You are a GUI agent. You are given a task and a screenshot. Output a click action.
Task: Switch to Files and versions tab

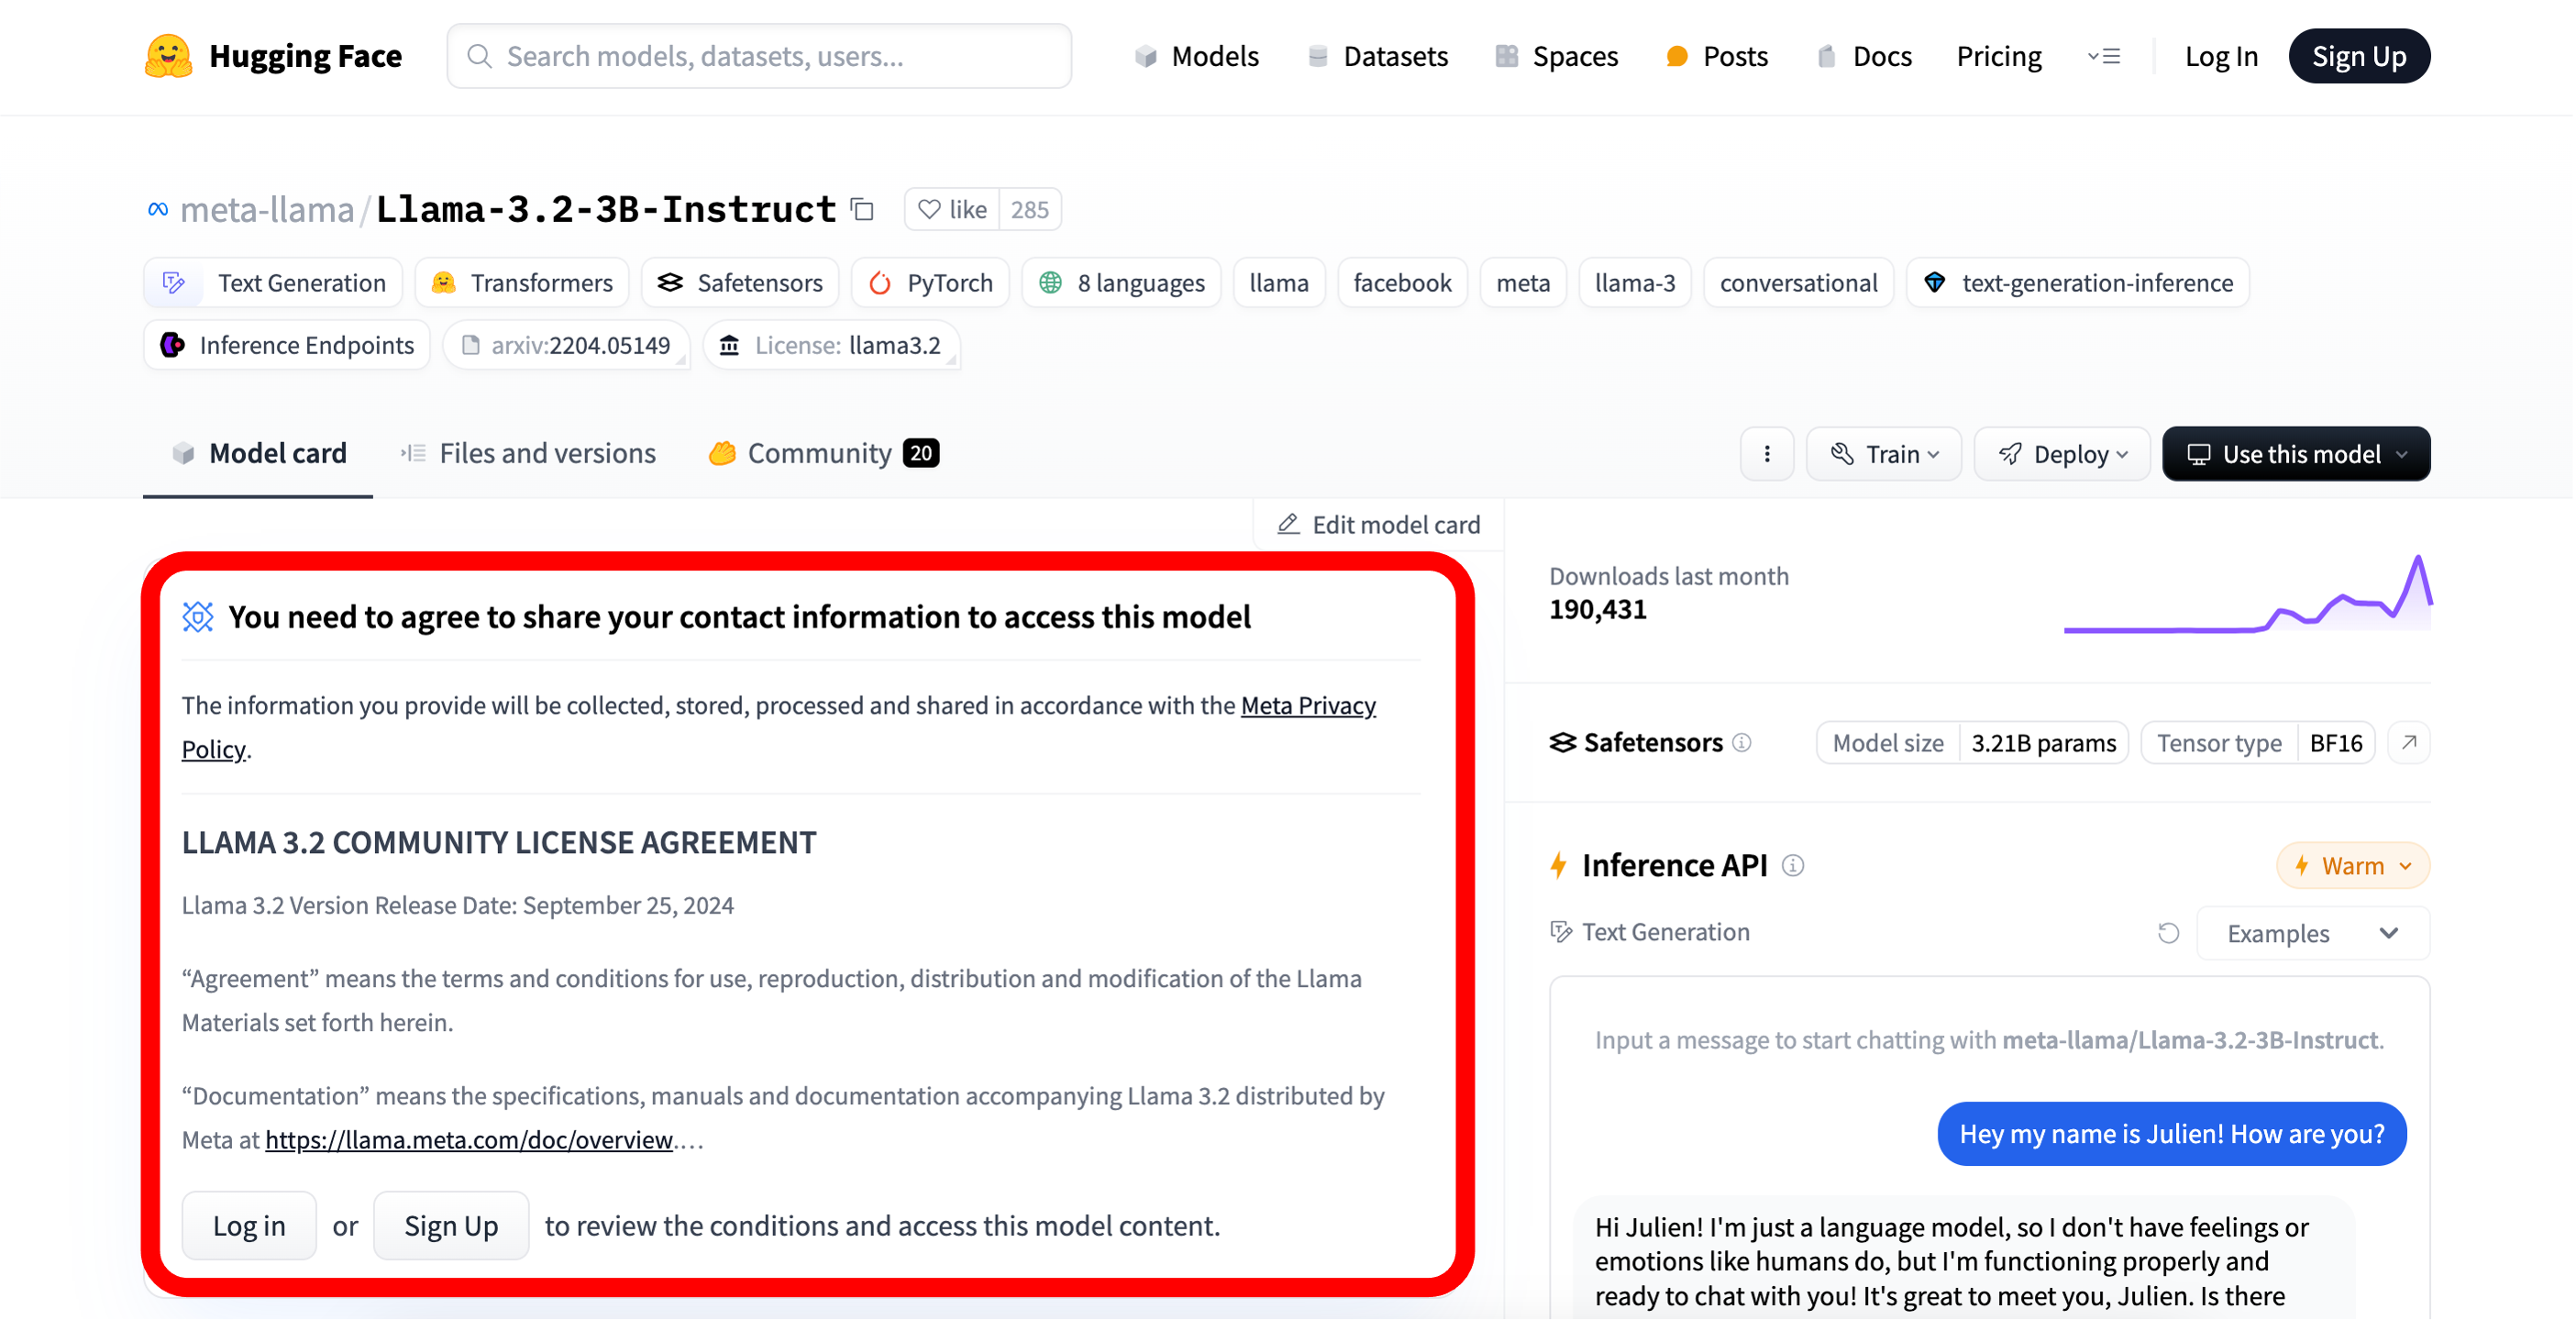click(528, 453)
